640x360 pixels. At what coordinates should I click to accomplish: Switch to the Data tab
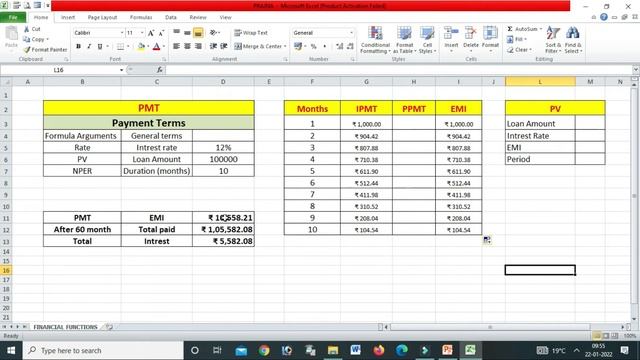pos(171,18)
